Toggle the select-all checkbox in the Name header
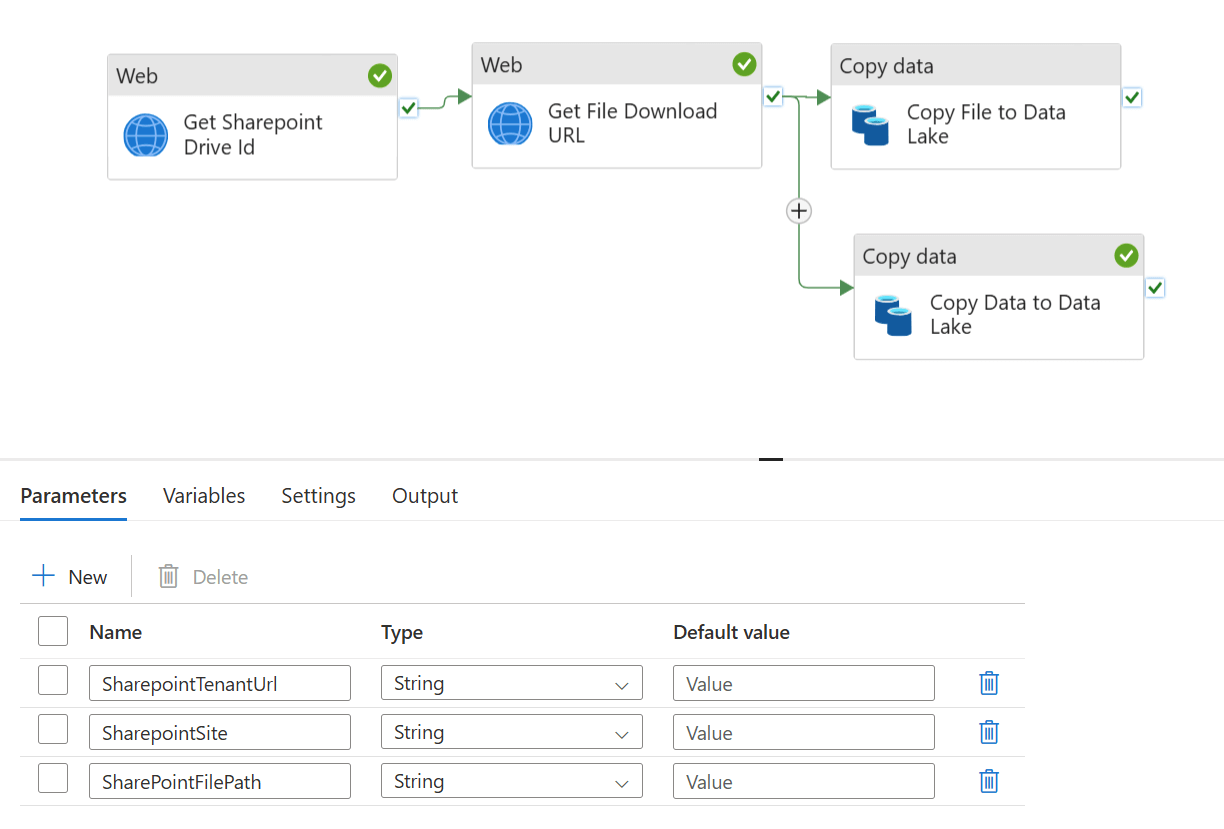Image resolution: width=1224 pixels, height=829 pixels. tap(53, 631)
